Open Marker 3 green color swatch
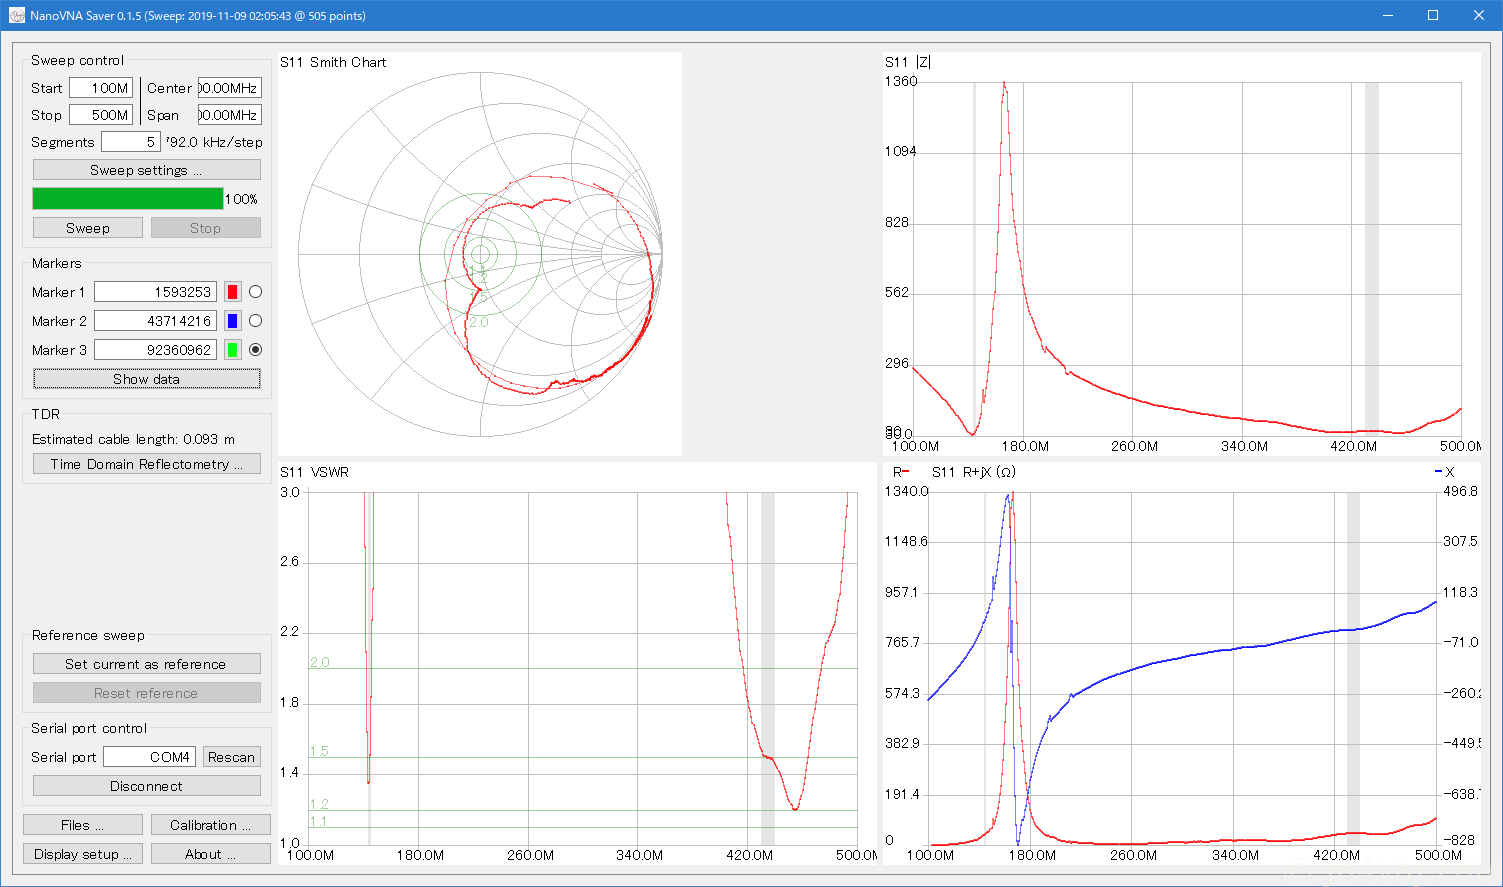The height and width of the screenshot is (887, 1503). [x=233, y=350]
